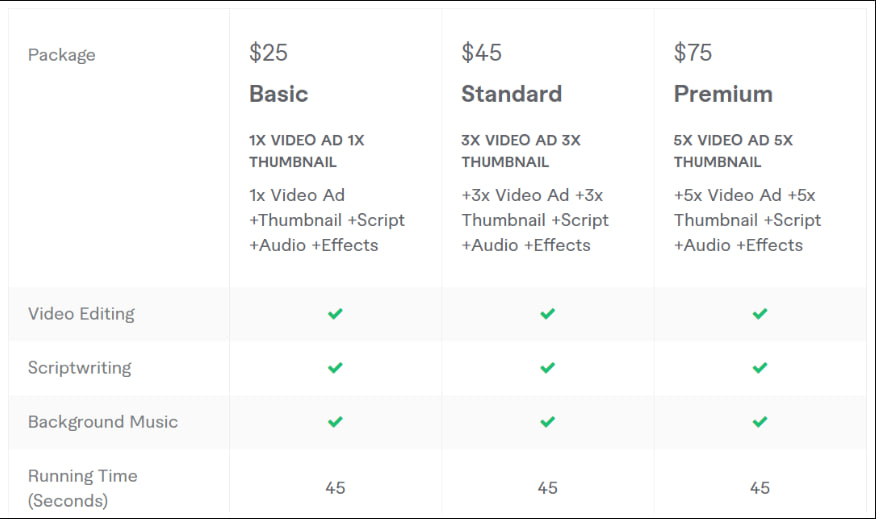Click Basic column Background Music checkmark
The height and width of the screenshot is (519, 876).
(x=335, y=422)
